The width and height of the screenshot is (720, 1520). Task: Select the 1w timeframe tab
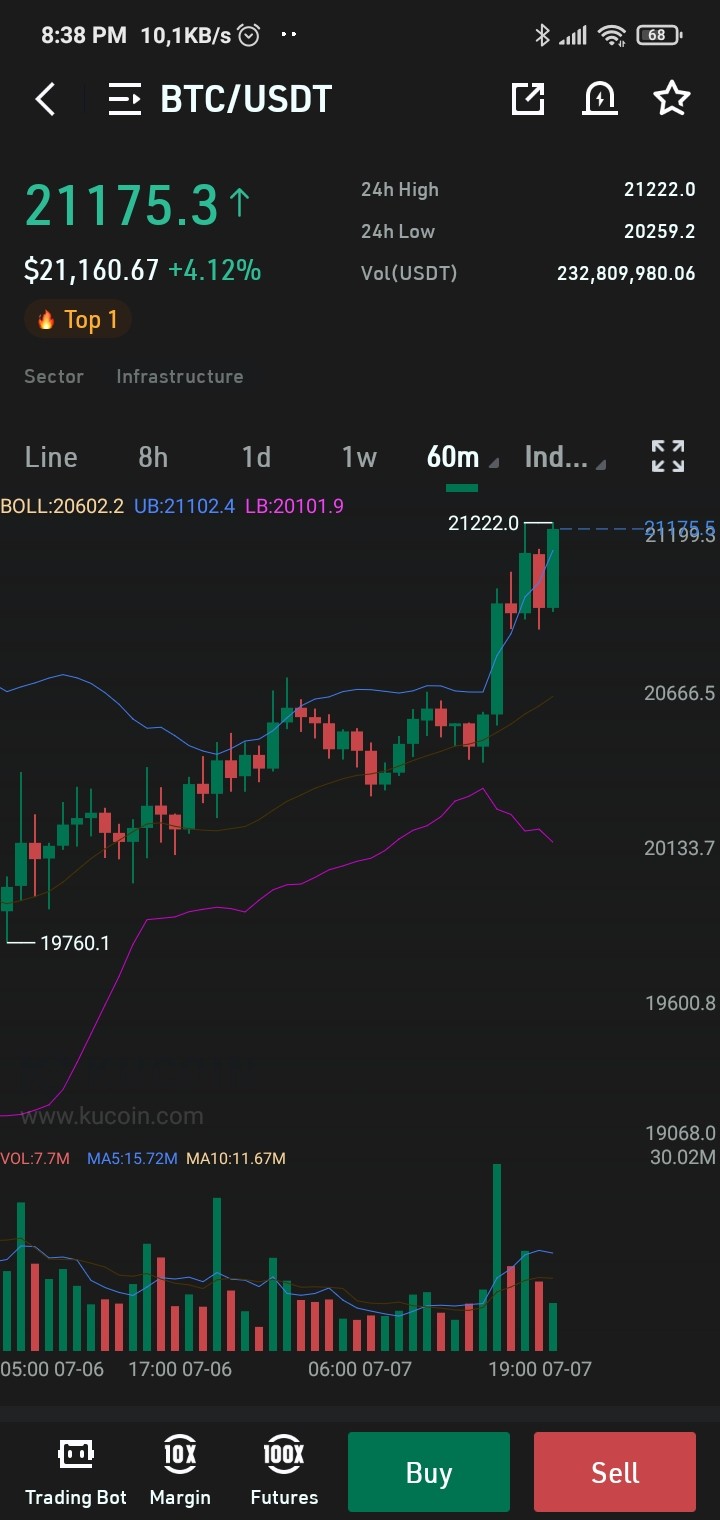pyautogui.click(x=359, y=457)
